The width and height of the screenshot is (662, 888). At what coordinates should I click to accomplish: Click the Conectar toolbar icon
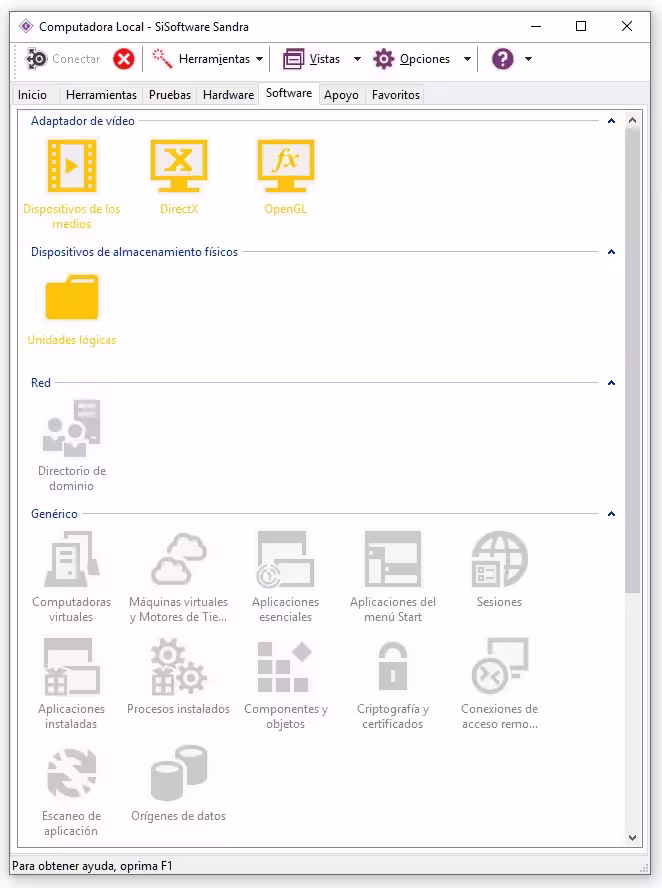click(x=36, y=59)
